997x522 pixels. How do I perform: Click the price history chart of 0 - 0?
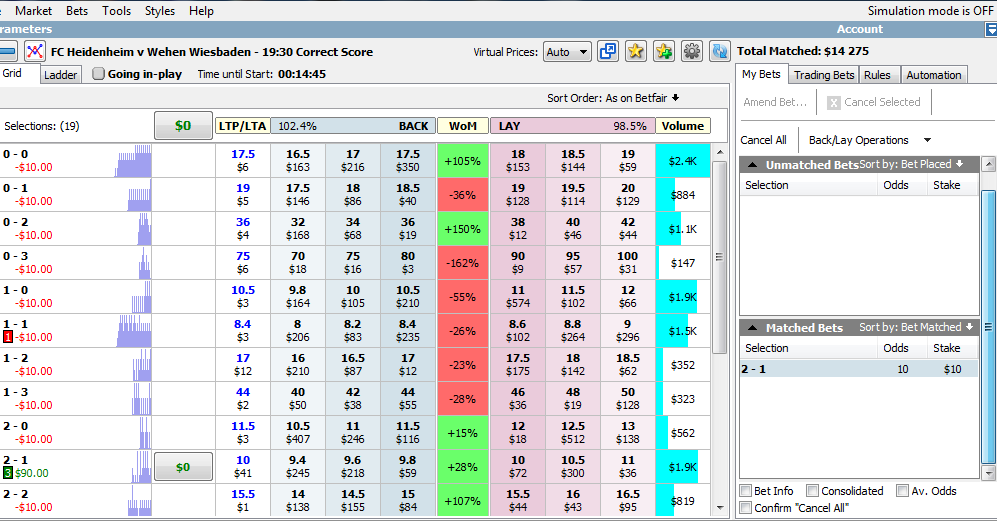coord(133,161)
